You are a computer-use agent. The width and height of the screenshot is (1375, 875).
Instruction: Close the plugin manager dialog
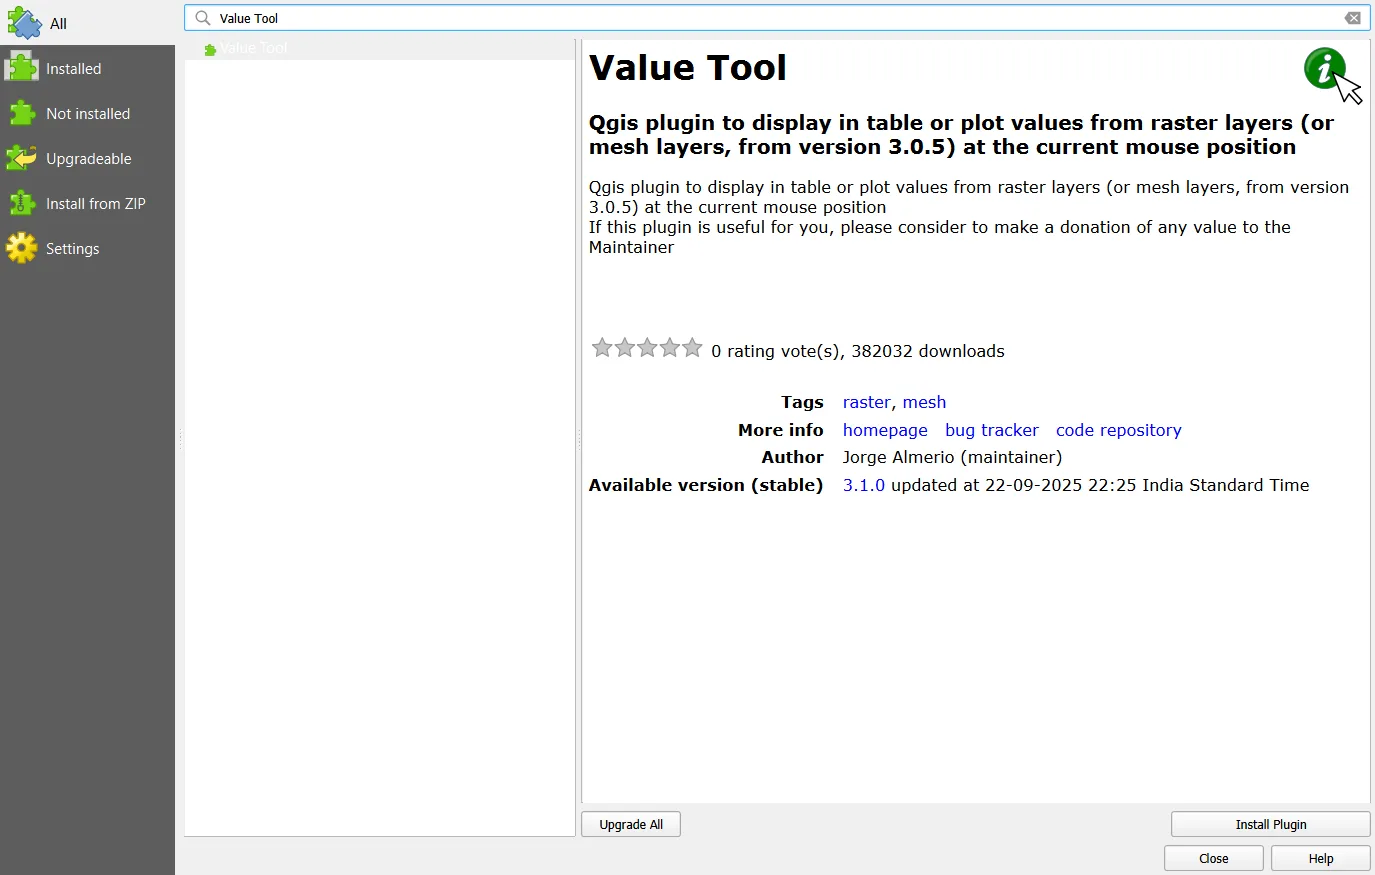tap(1214, 858)
